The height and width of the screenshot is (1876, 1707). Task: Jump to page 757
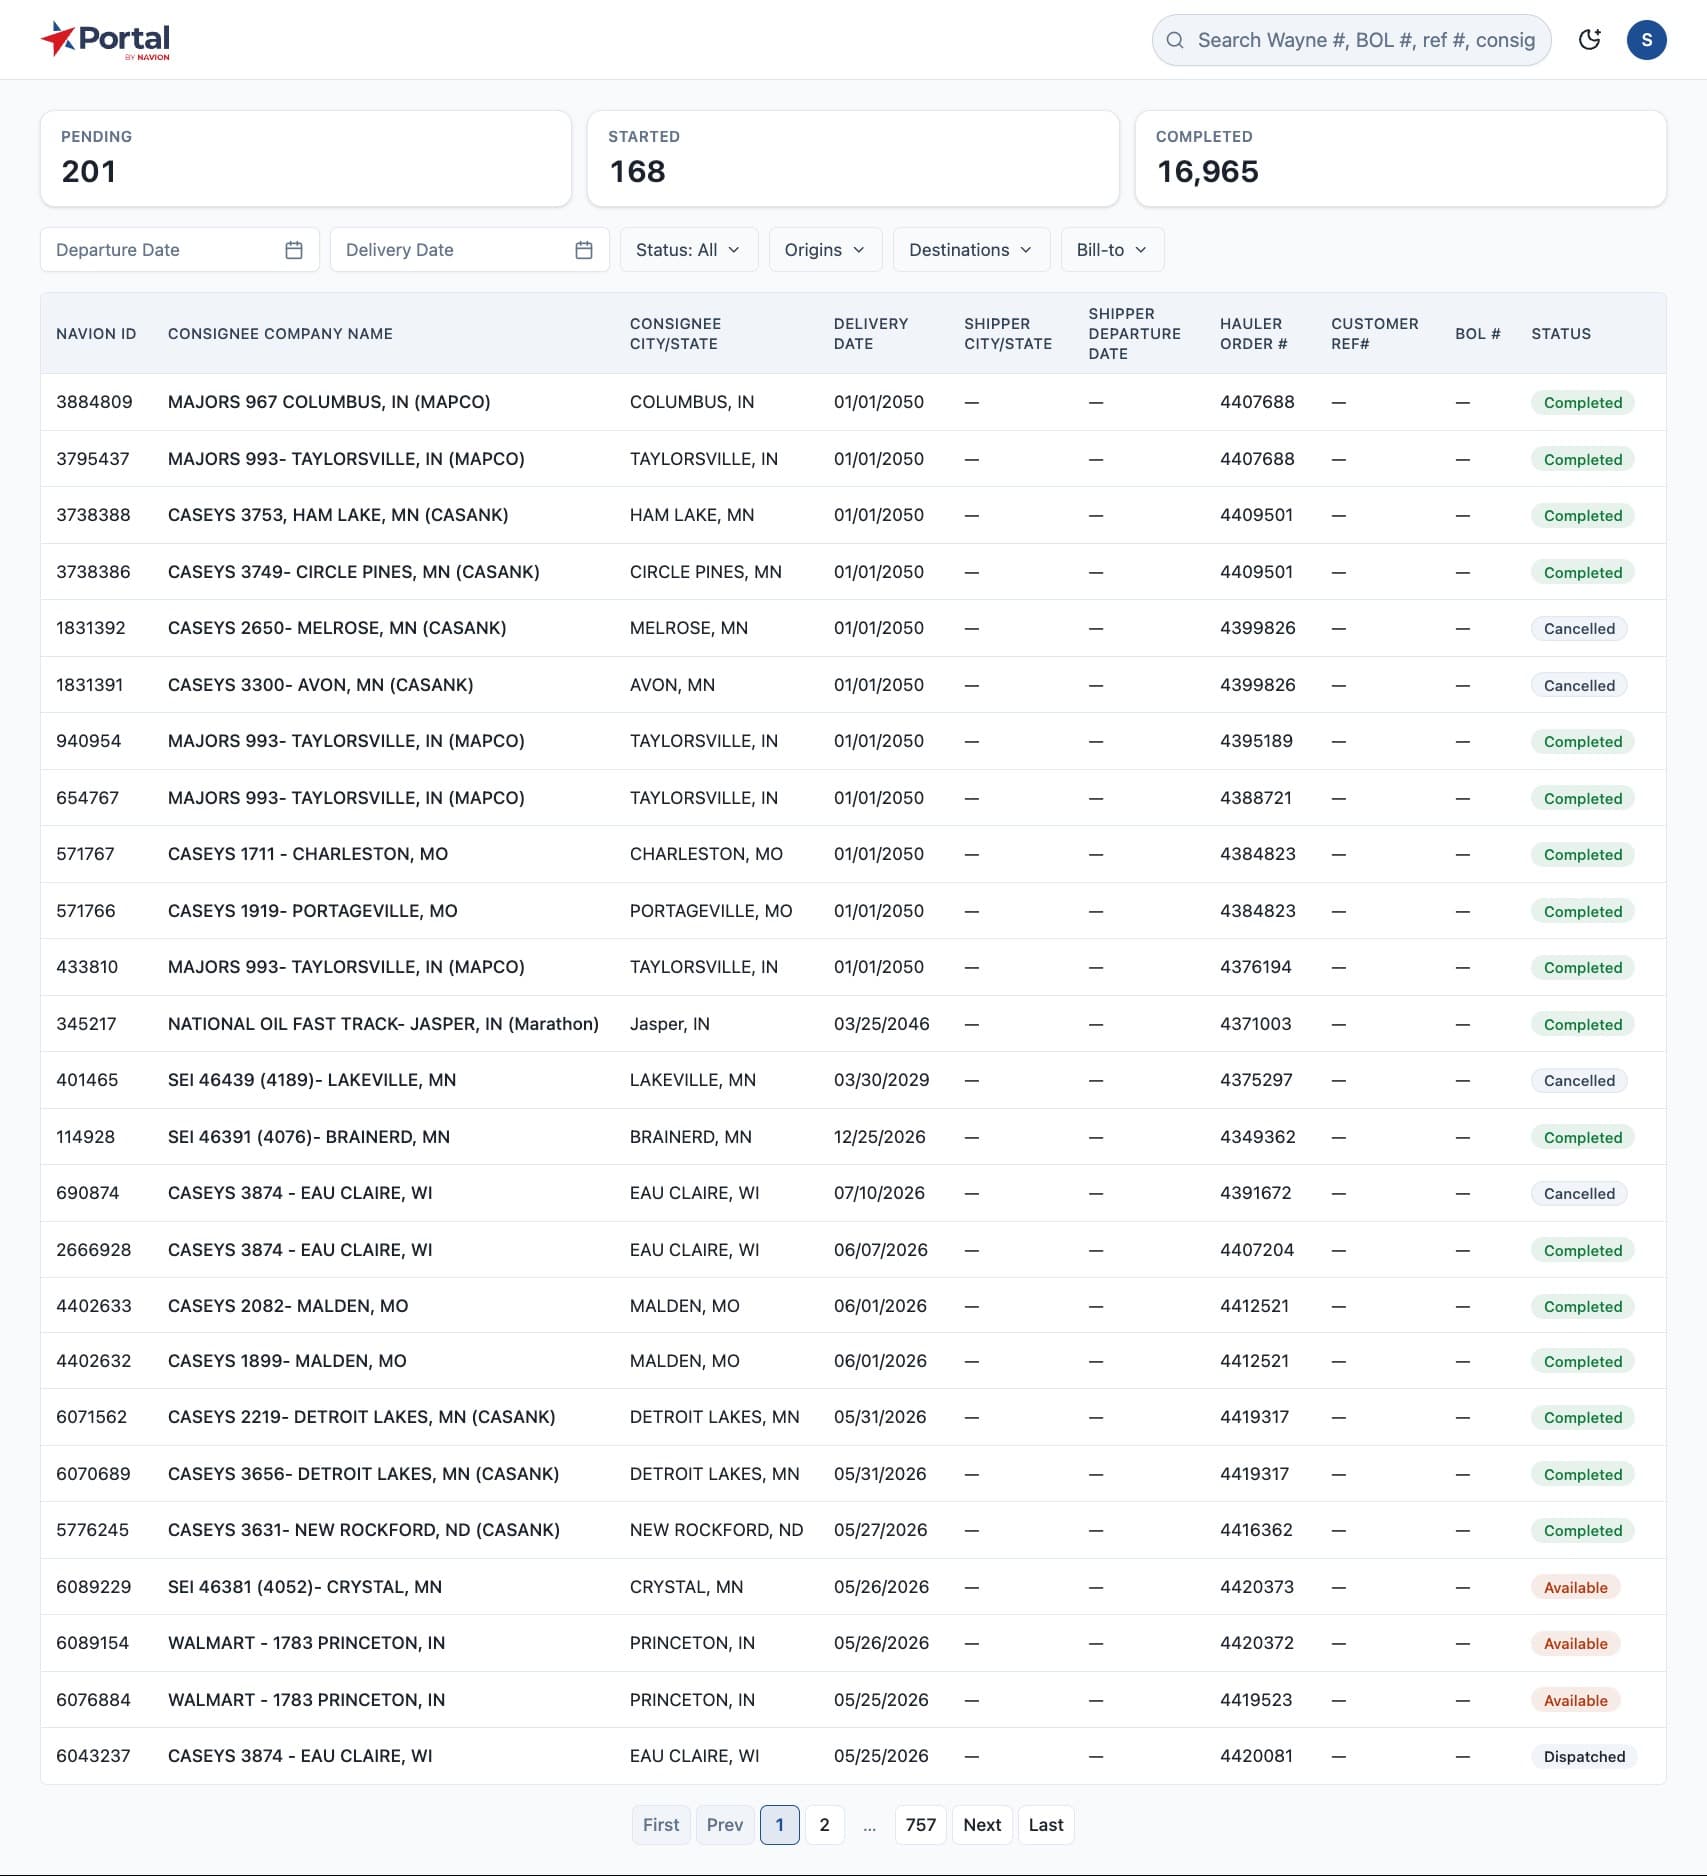[x=921, y=1825]
